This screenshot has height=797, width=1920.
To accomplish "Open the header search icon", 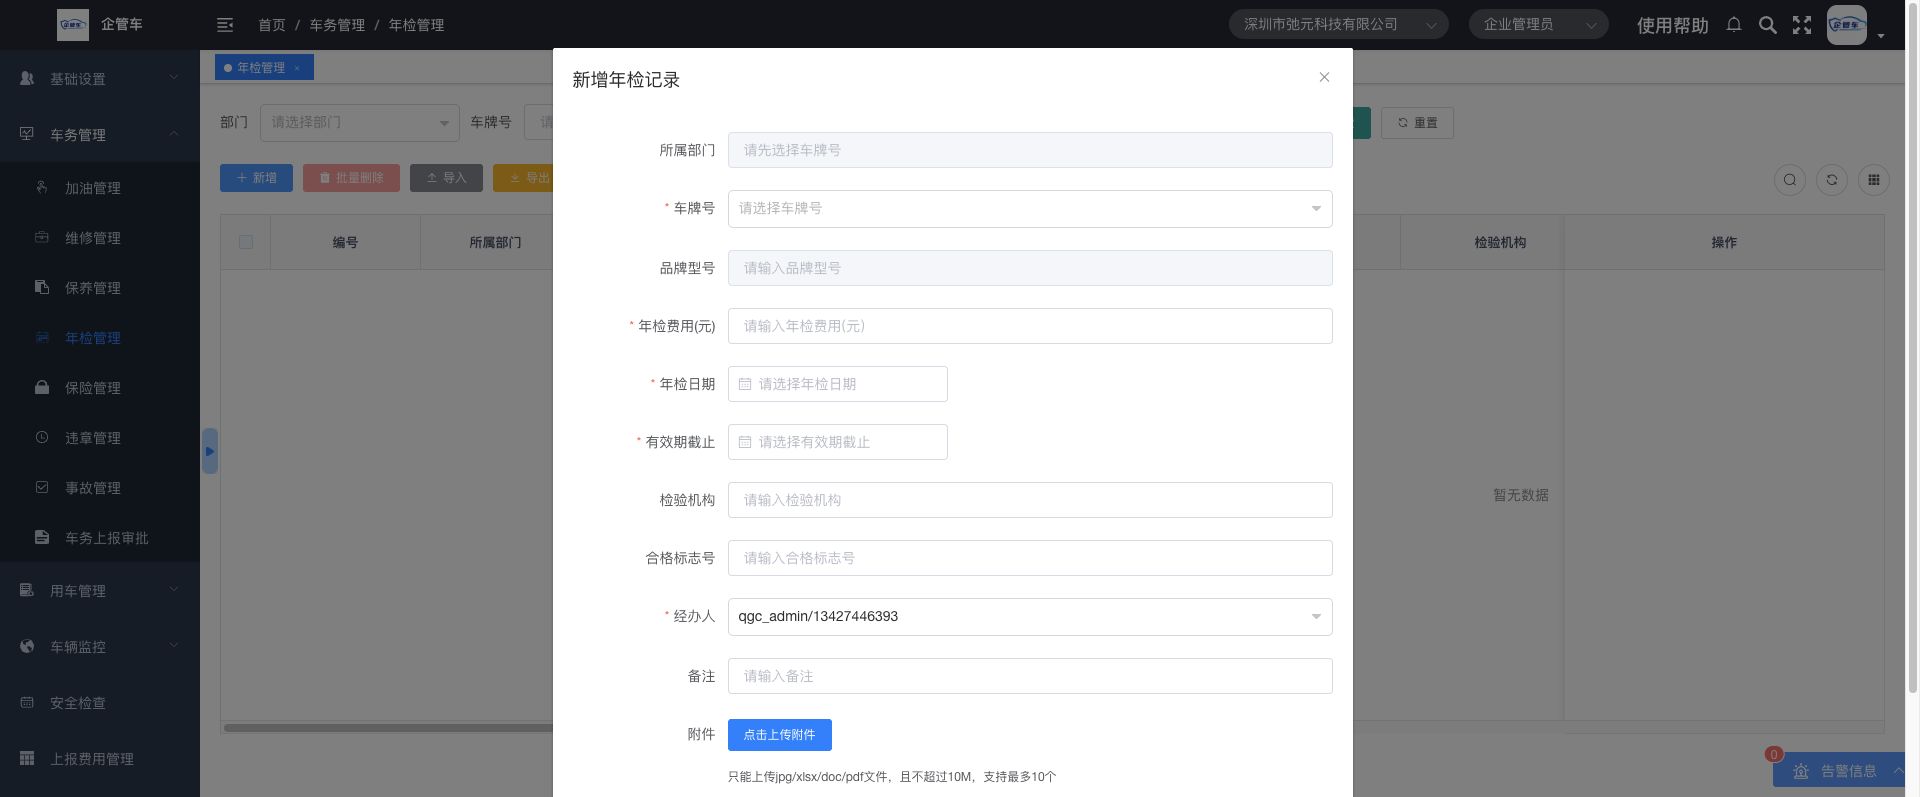I will tap(1768, 25).
